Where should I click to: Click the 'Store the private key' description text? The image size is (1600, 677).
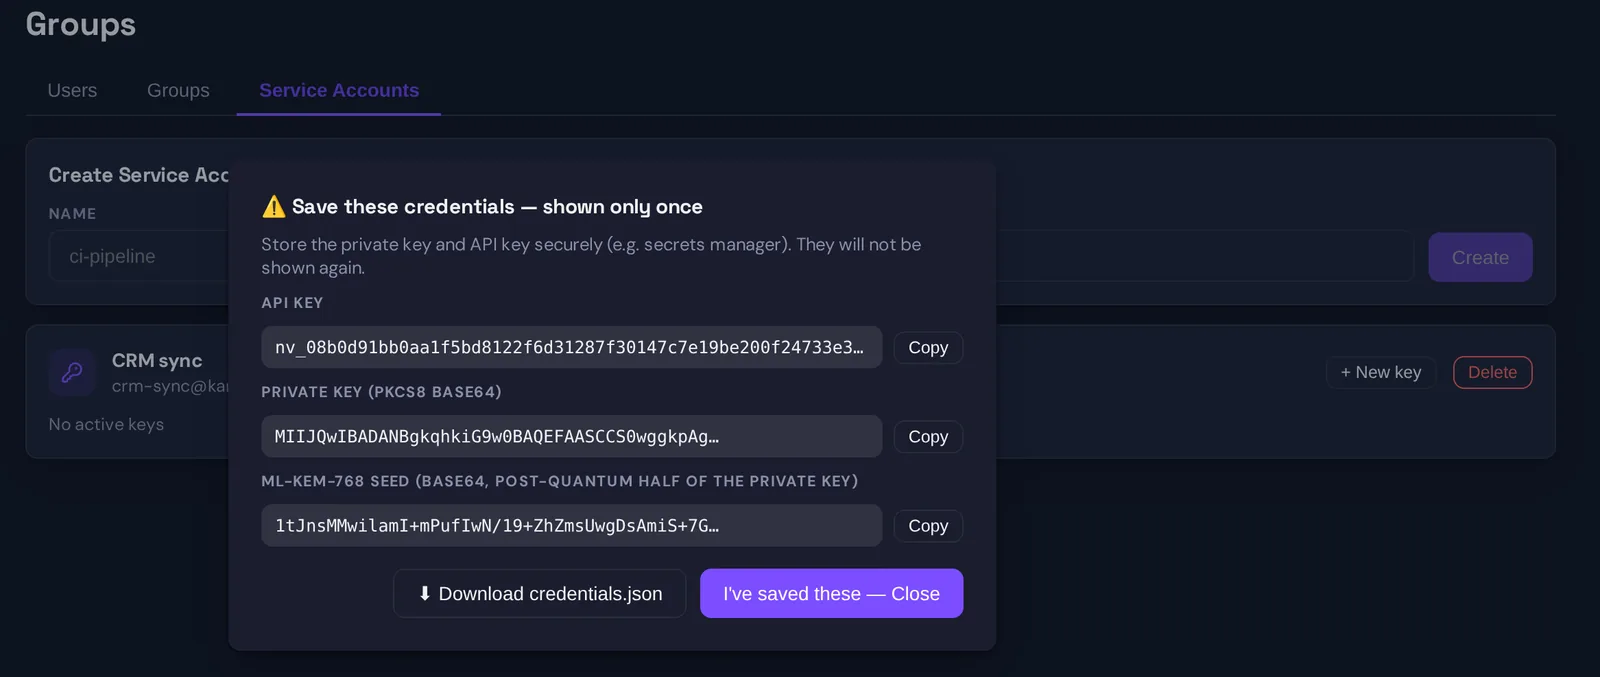click(591, 256)
